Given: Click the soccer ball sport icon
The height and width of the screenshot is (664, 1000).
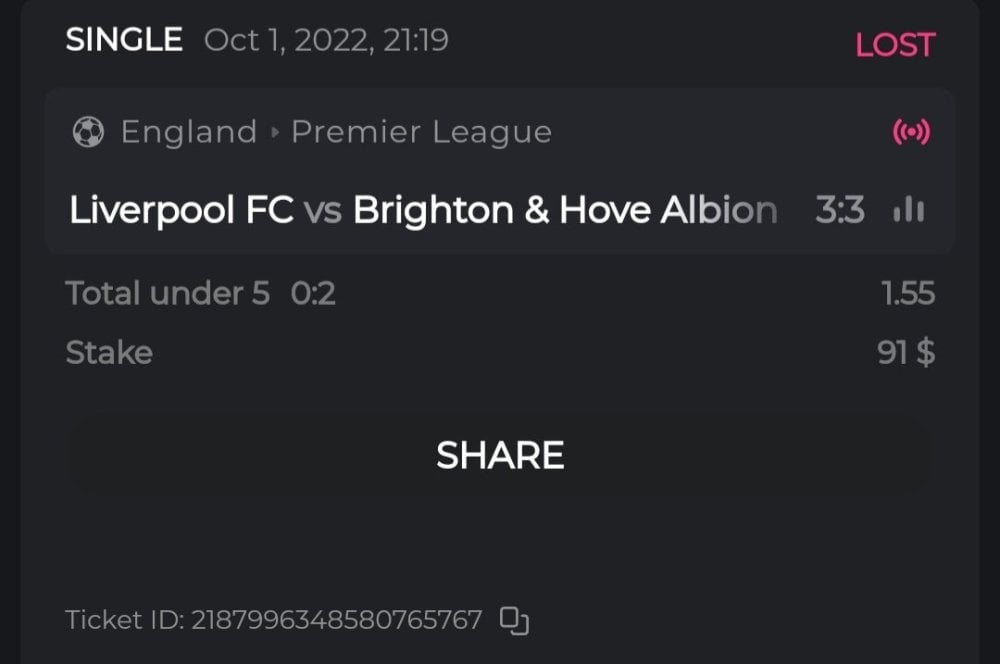Looking at the screenshot, I should click(x=88, y=132).
